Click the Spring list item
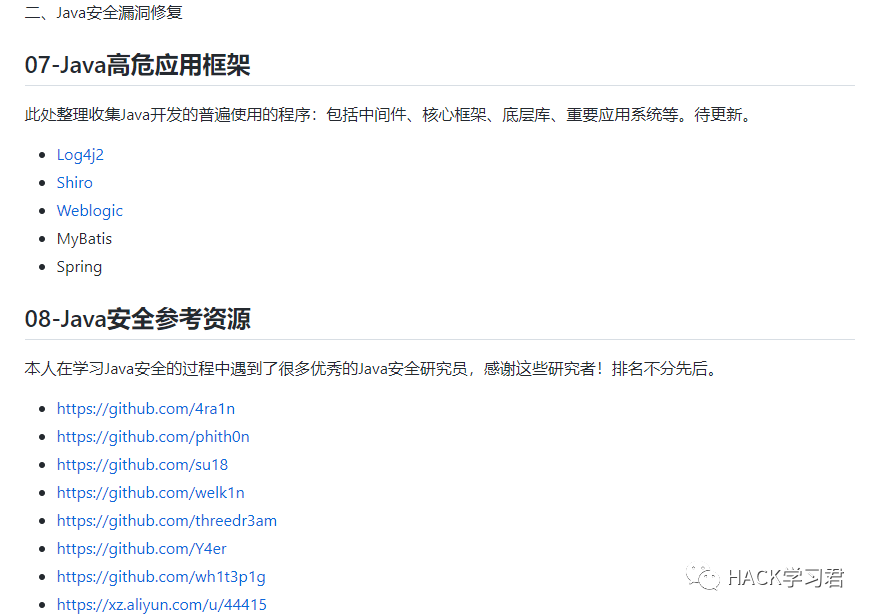Viewport: 873px width, 616px height. coord(79,267)
